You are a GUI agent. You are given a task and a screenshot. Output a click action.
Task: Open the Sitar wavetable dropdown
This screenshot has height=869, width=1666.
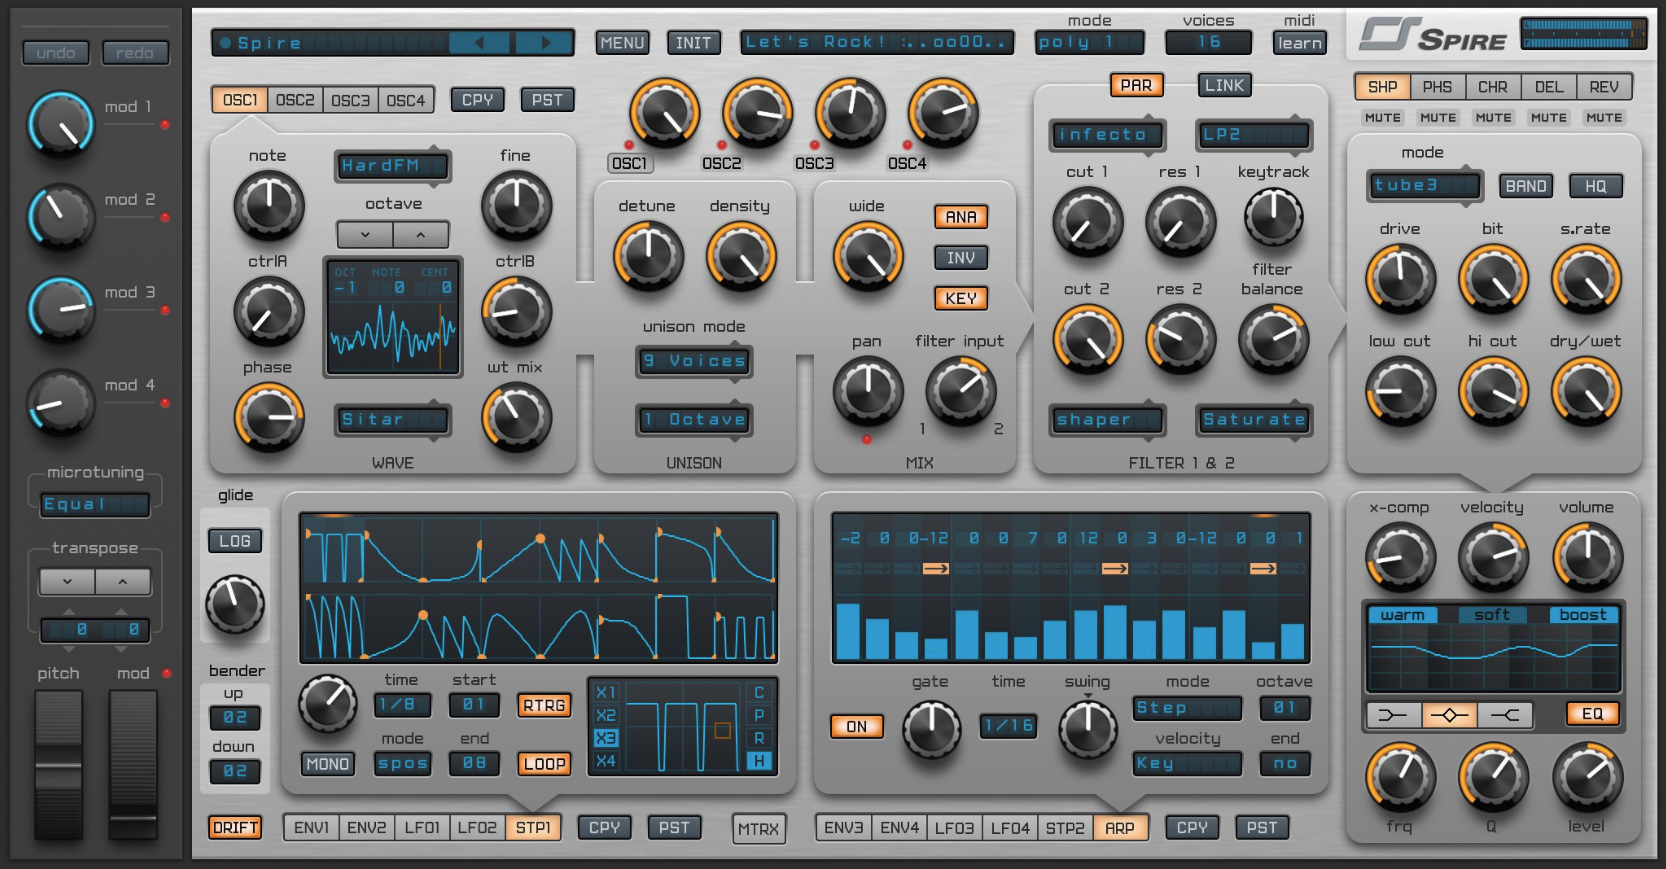[x=392, y=420]
